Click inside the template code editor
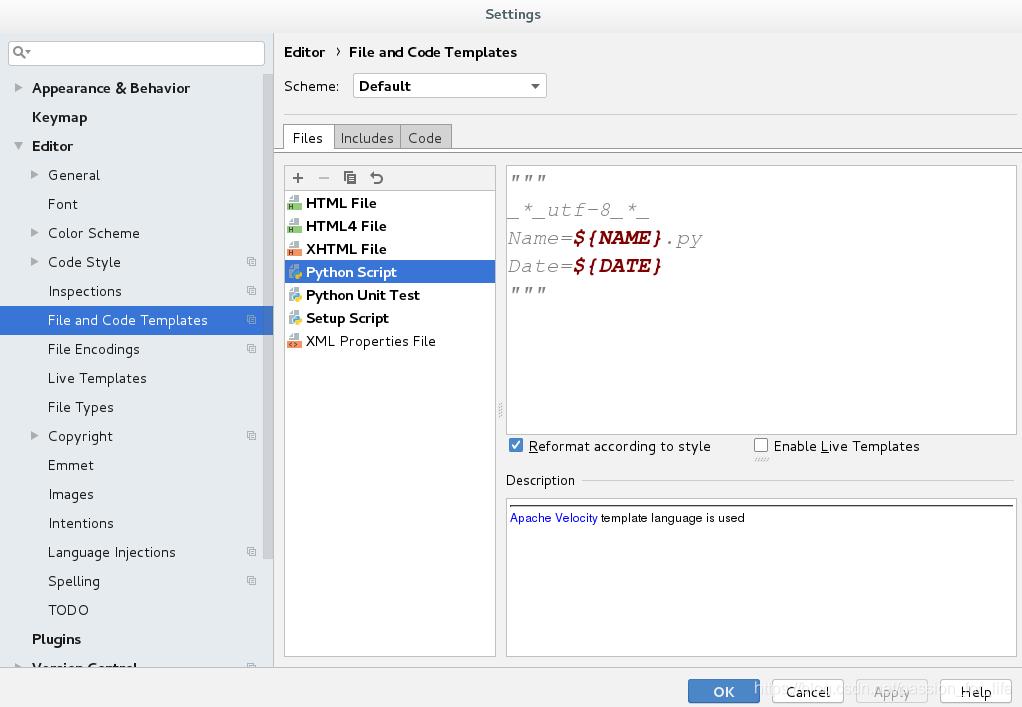Image resolution: width=1022 pixels, height=707 pixels. tap(761, 300)
